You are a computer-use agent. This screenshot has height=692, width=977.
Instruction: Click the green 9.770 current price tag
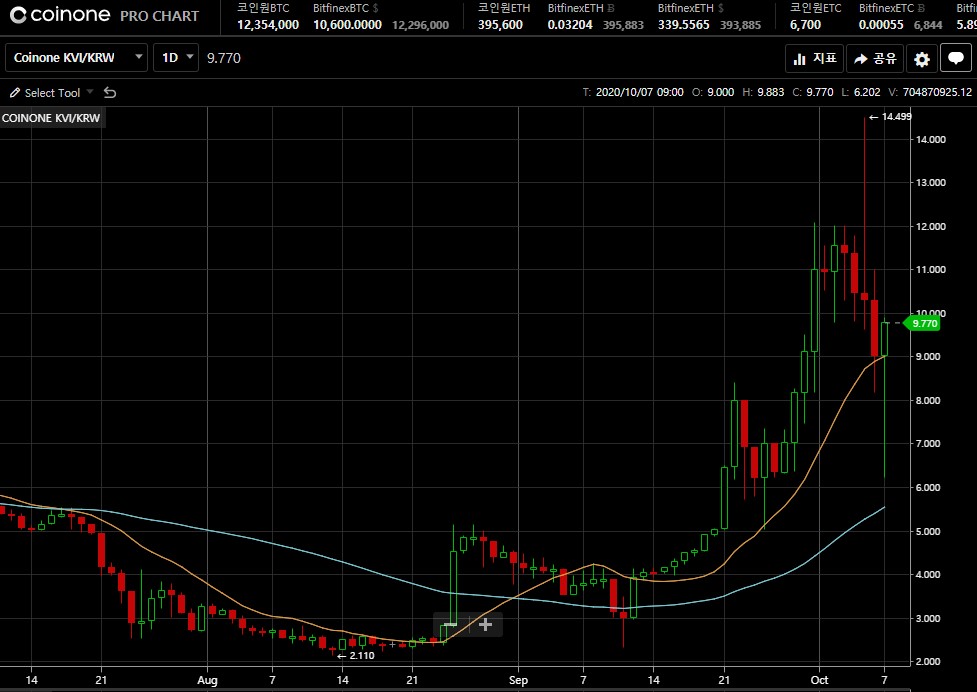click(x=922, y=323)
